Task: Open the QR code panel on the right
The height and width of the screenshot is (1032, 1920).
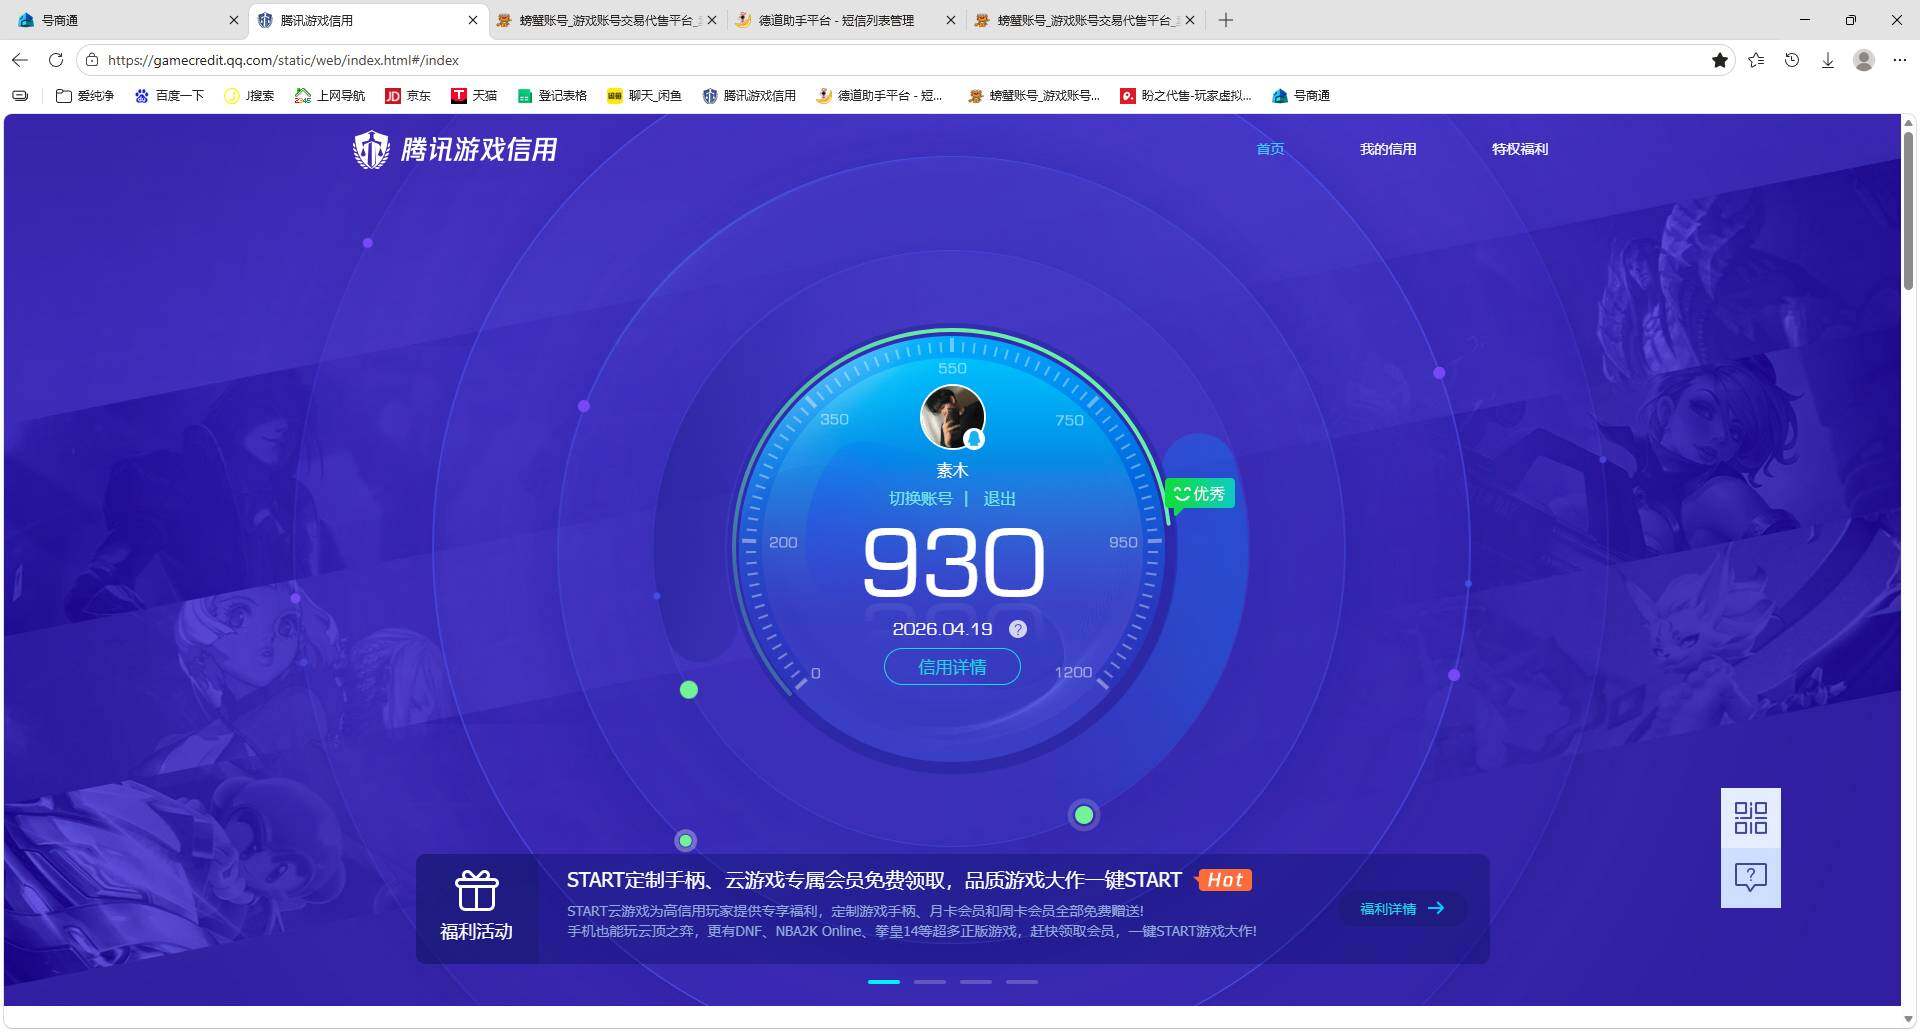Action: pos(1750,818)
